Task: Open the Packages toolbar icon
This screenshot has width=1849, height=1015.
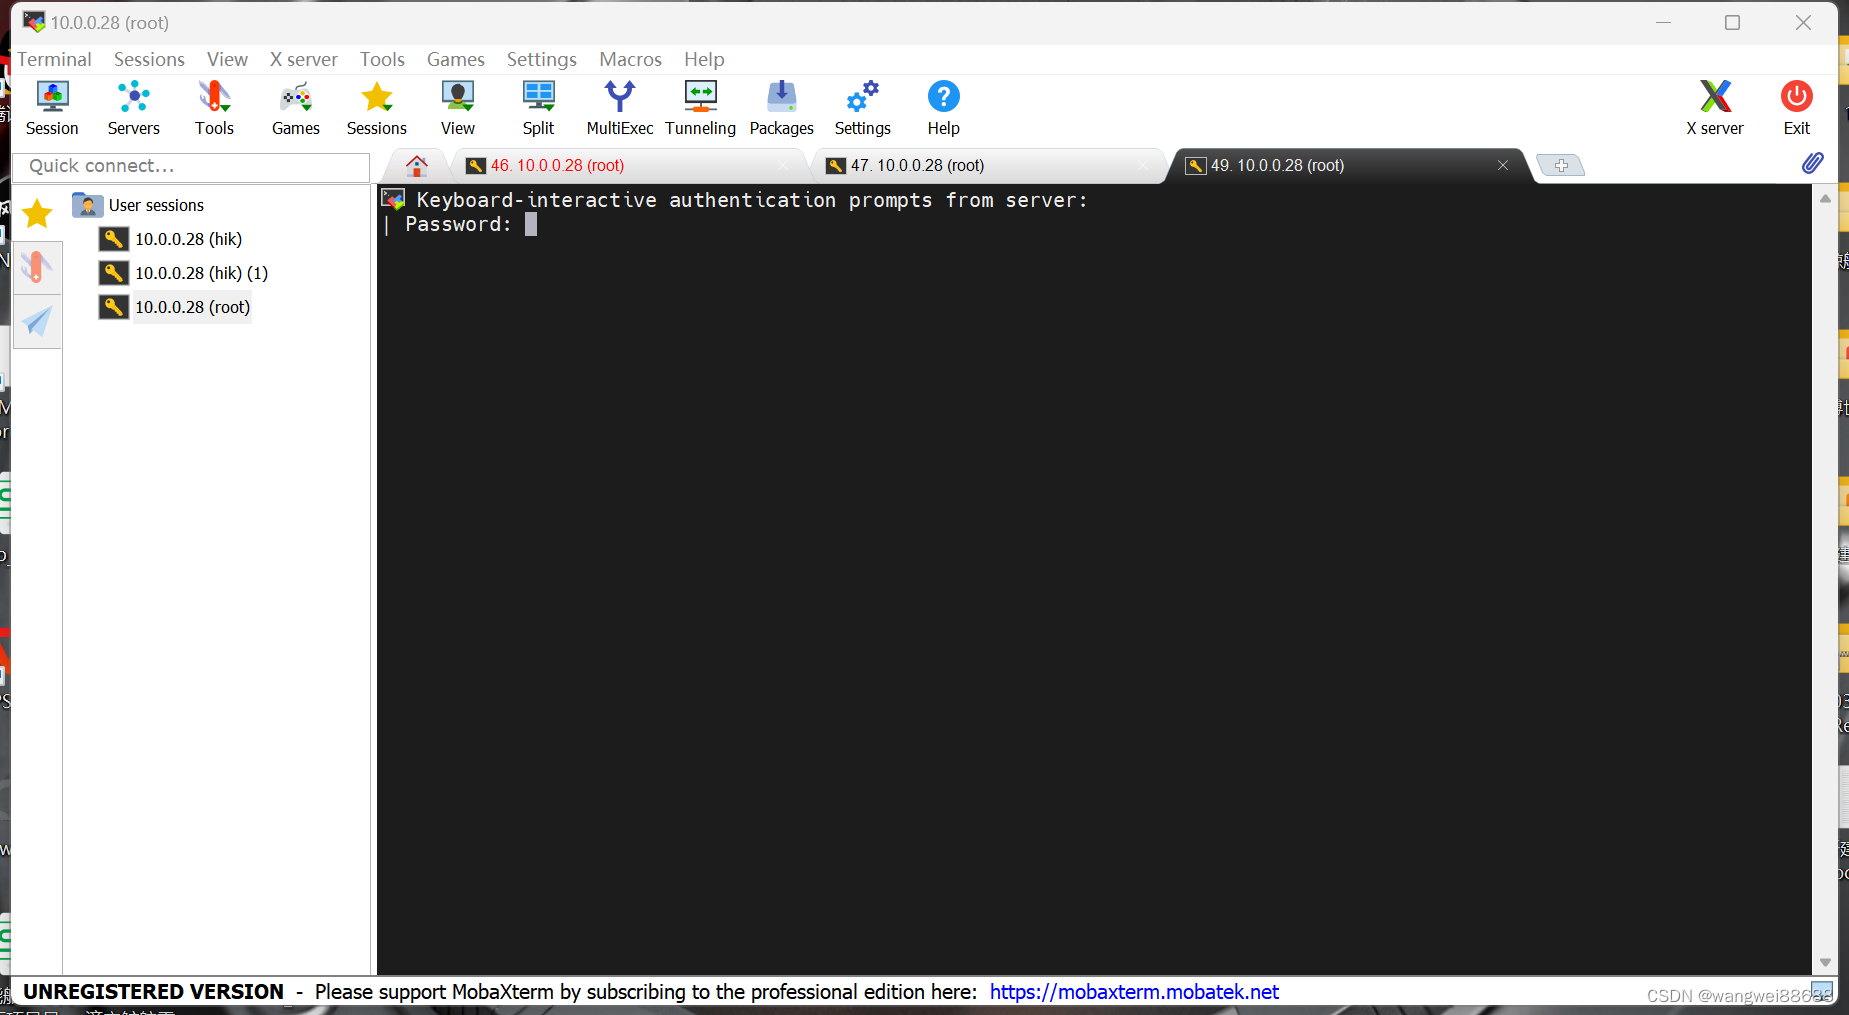Action: [x=782, y=108]
